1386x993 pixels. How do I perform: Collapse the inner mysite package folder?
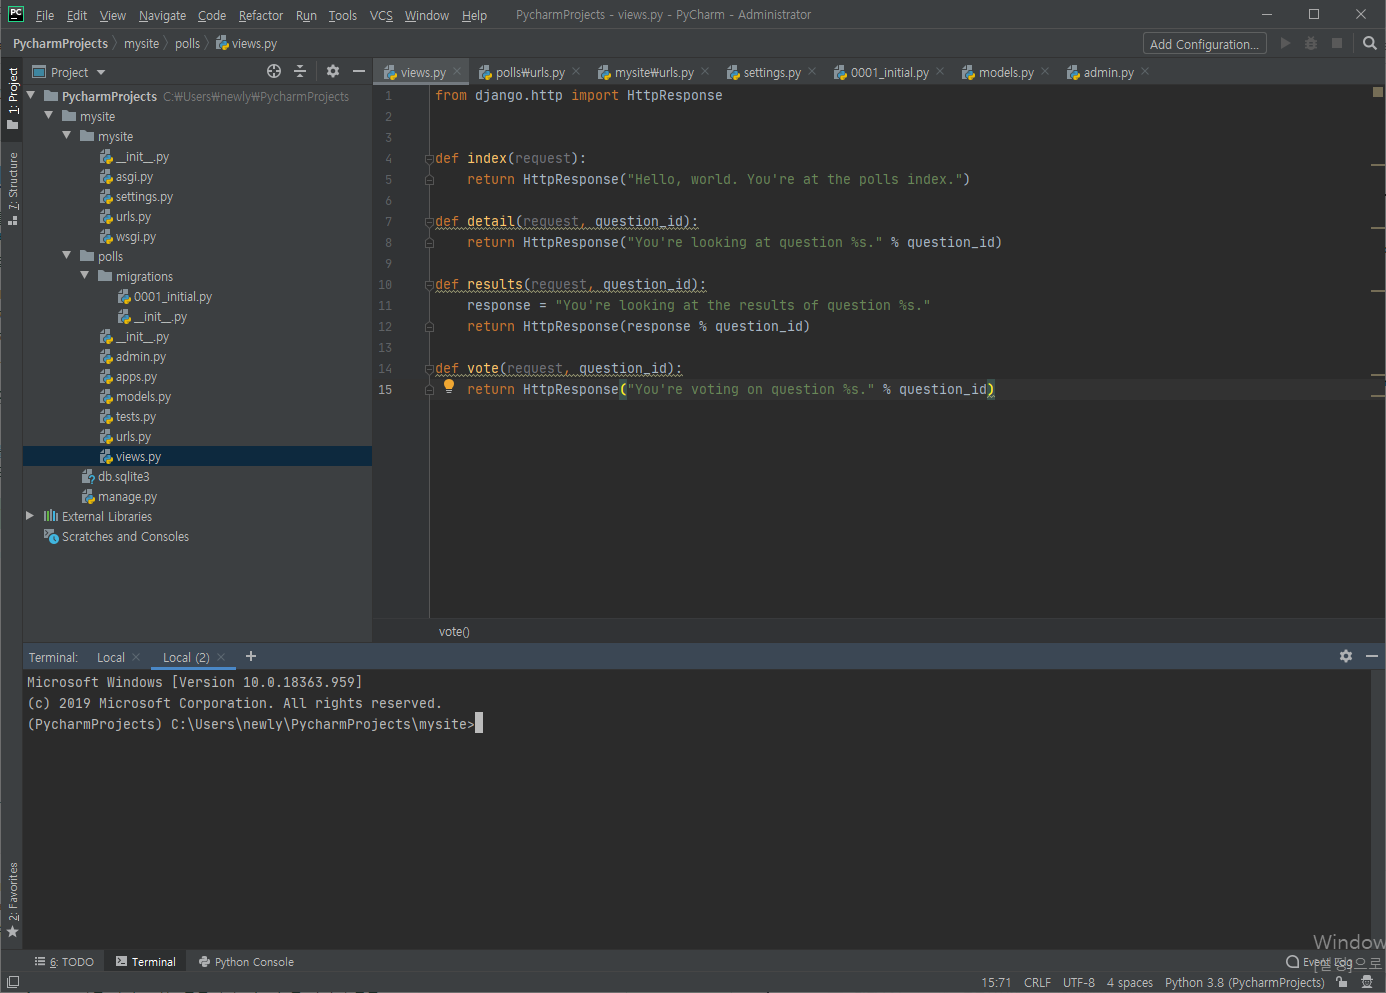(67, 136)
